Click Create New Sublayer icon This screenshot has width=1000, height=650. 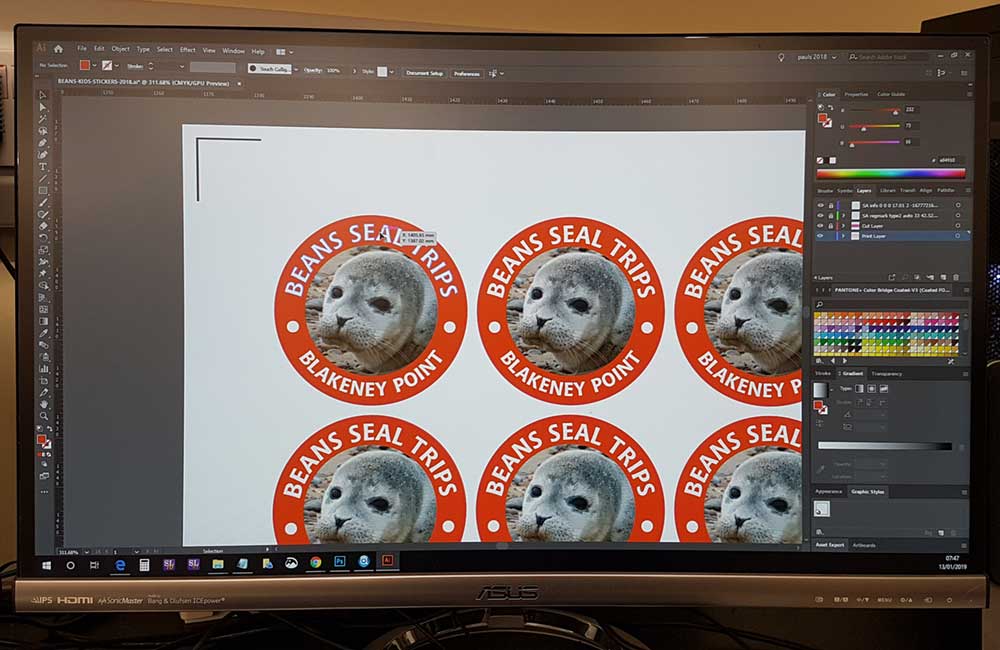(x=930, y=277)
